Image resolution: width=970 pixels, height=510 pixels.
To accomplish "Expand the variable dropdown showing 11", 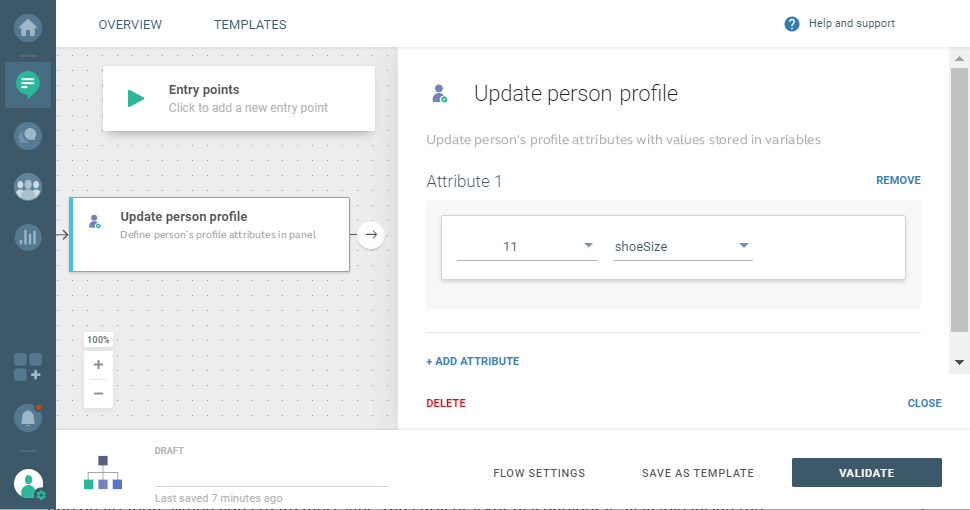I will [x=589, y=246].
